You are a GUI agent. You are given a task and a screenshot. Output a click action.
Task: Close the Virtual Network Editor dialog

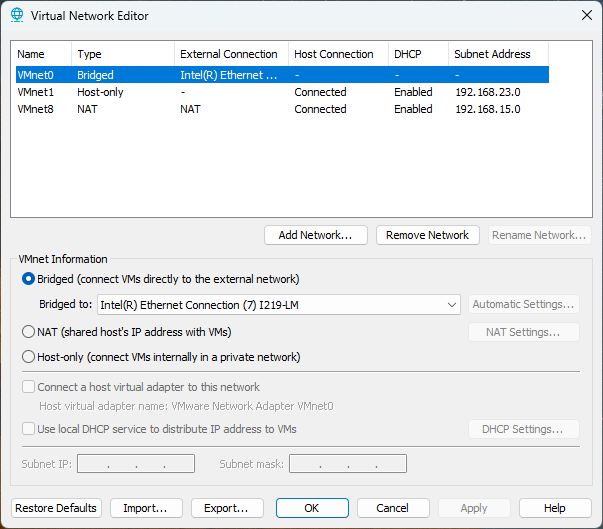tap(585, 15)
